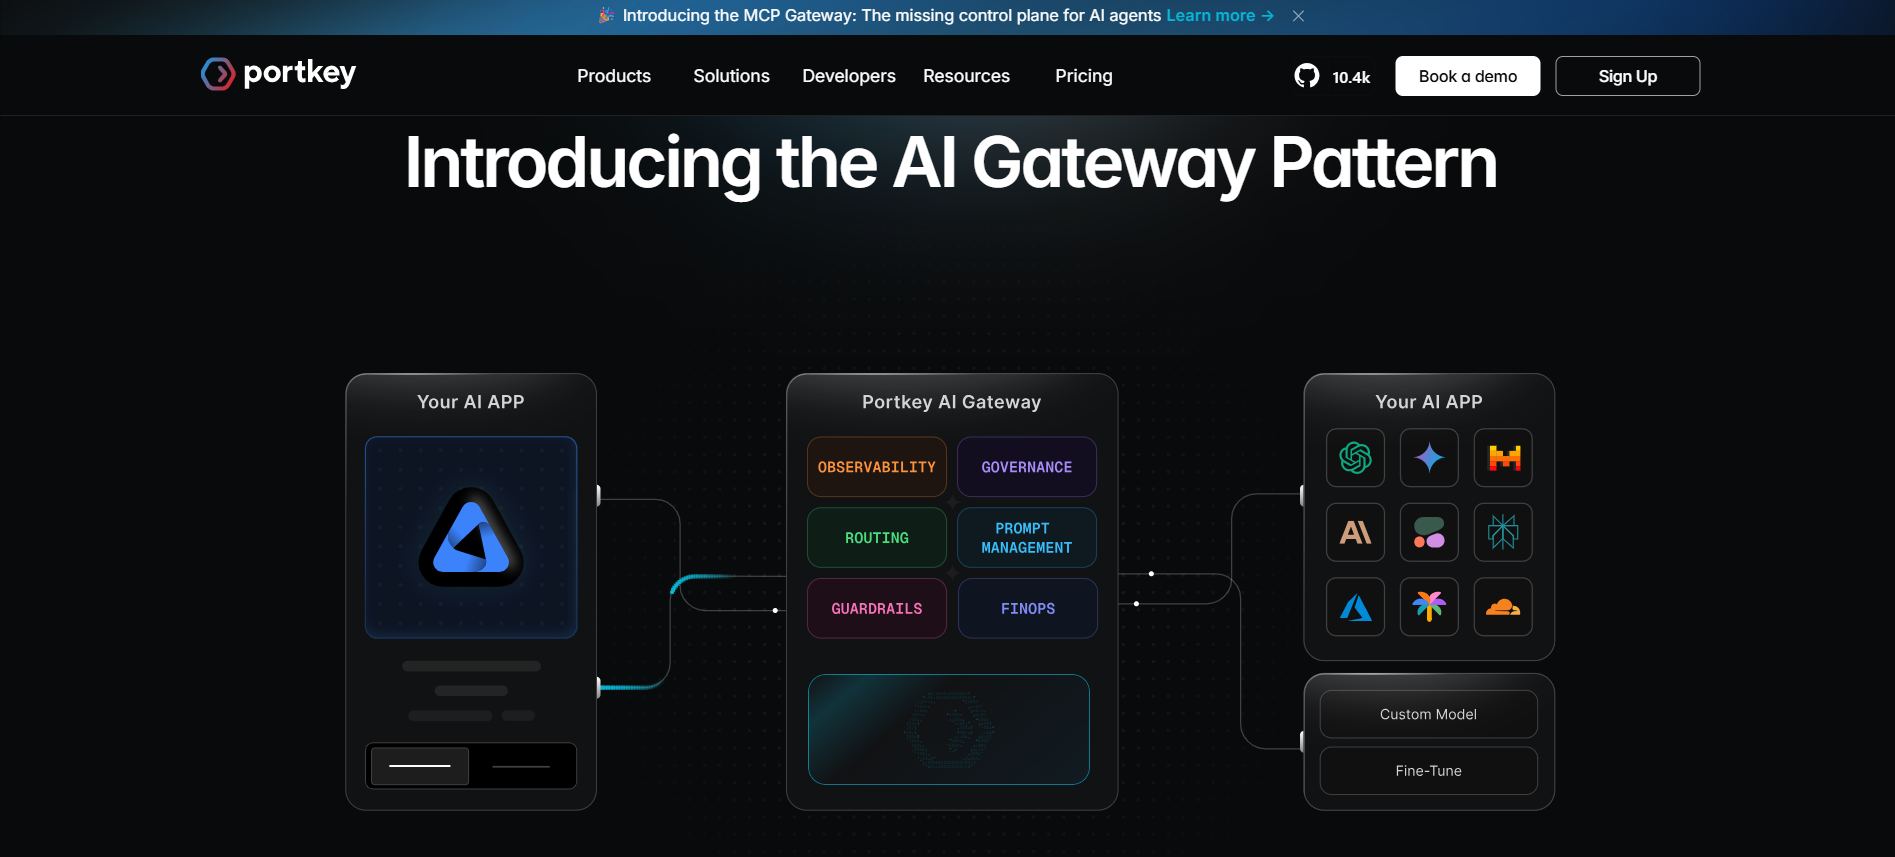Click the Guardrails tile

point(877,608)
